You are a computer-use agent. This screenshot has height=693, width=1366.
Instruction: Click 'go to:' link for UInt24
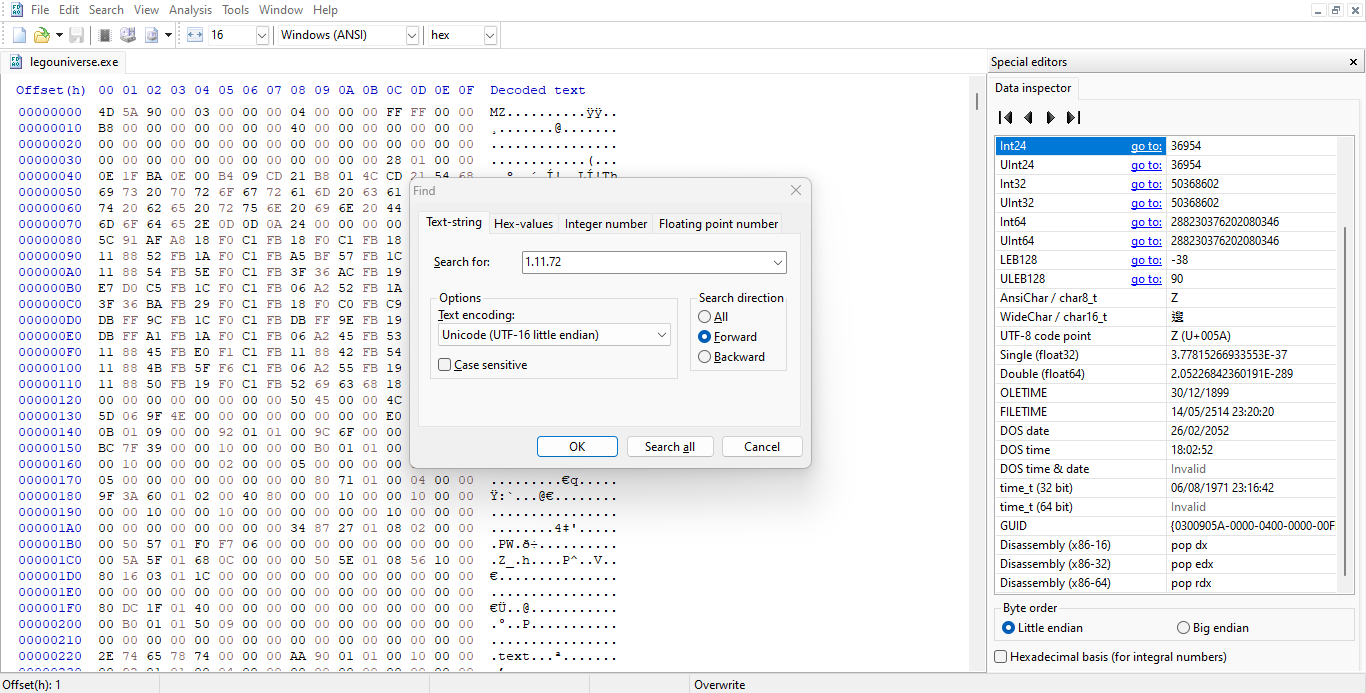click(x=1146, y=165)
